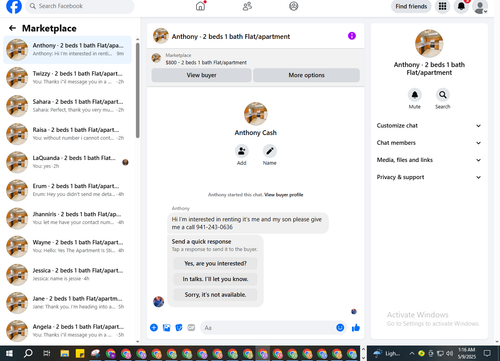
Task: Open weather widget in taskbar
Action: pyautogui.click(x=387, y=353)
